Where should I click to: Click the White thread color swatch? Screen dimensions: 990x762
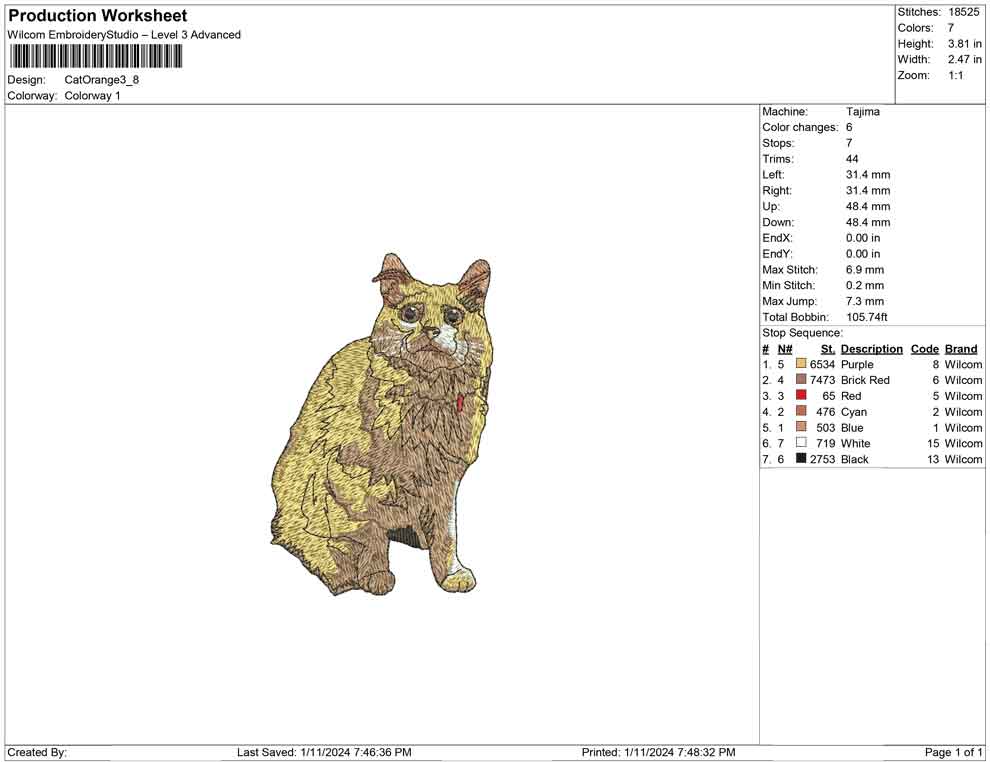click(x=801, y=443)
